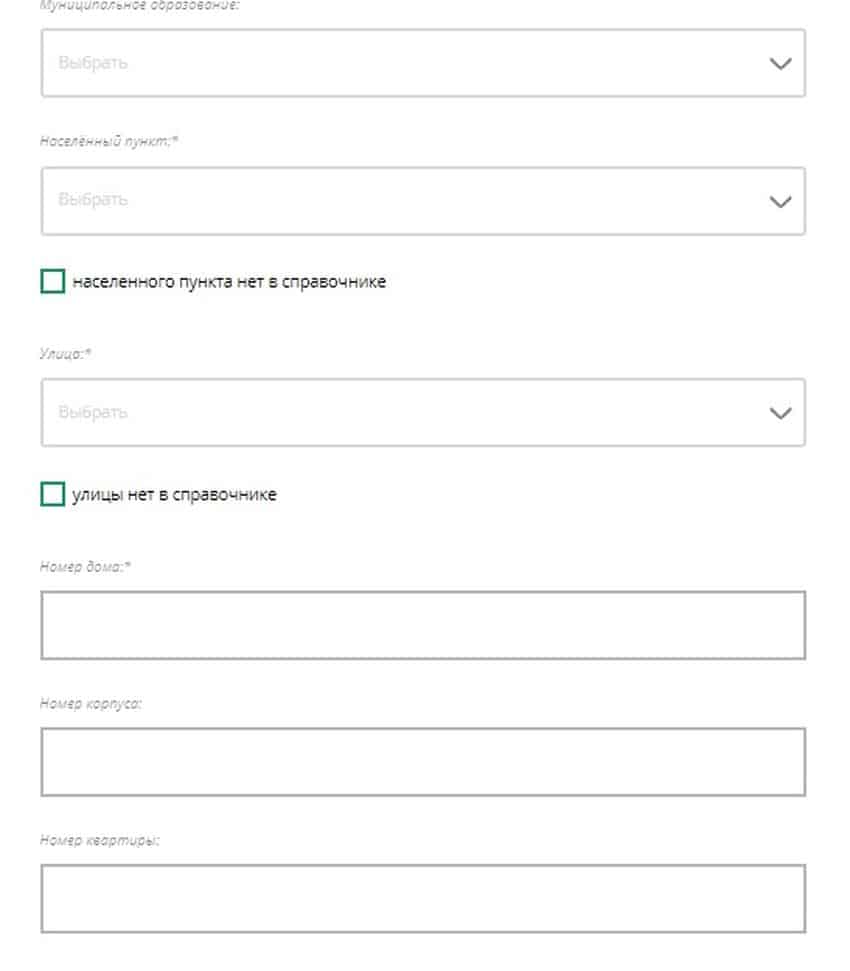Click the Номер квартиры field label
The height and width of the screenshot is (971, 850).
pyautogui.click(x=100, y=840)
